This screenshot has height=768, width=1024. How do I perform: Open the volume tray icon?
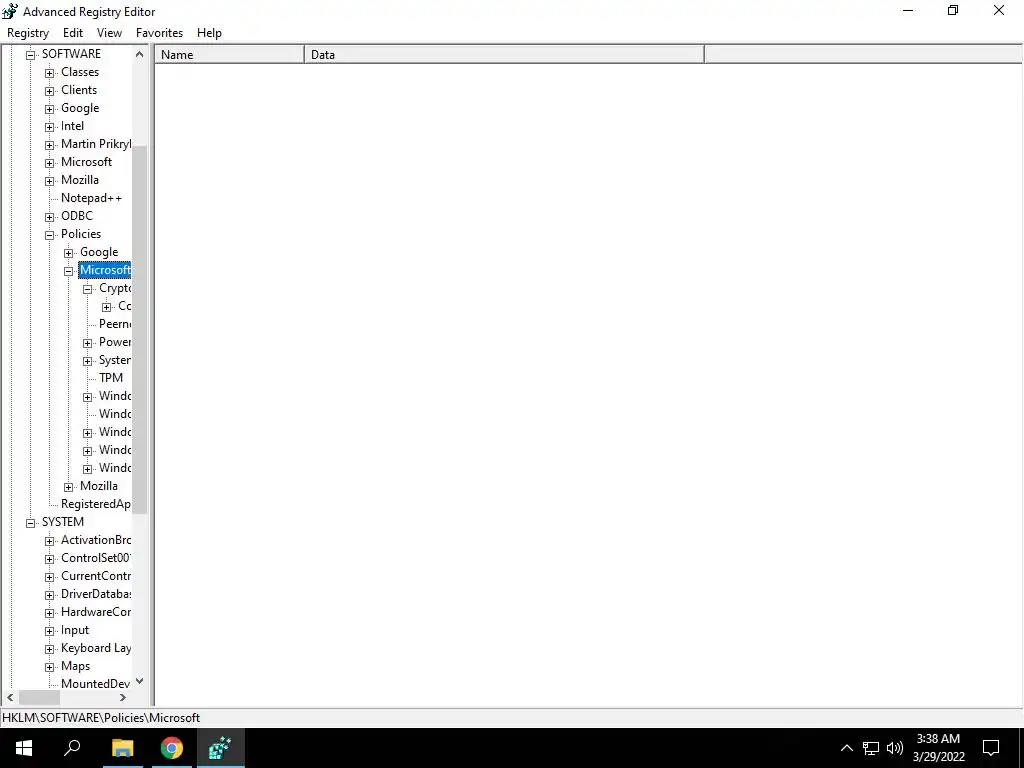coord(895,748)
